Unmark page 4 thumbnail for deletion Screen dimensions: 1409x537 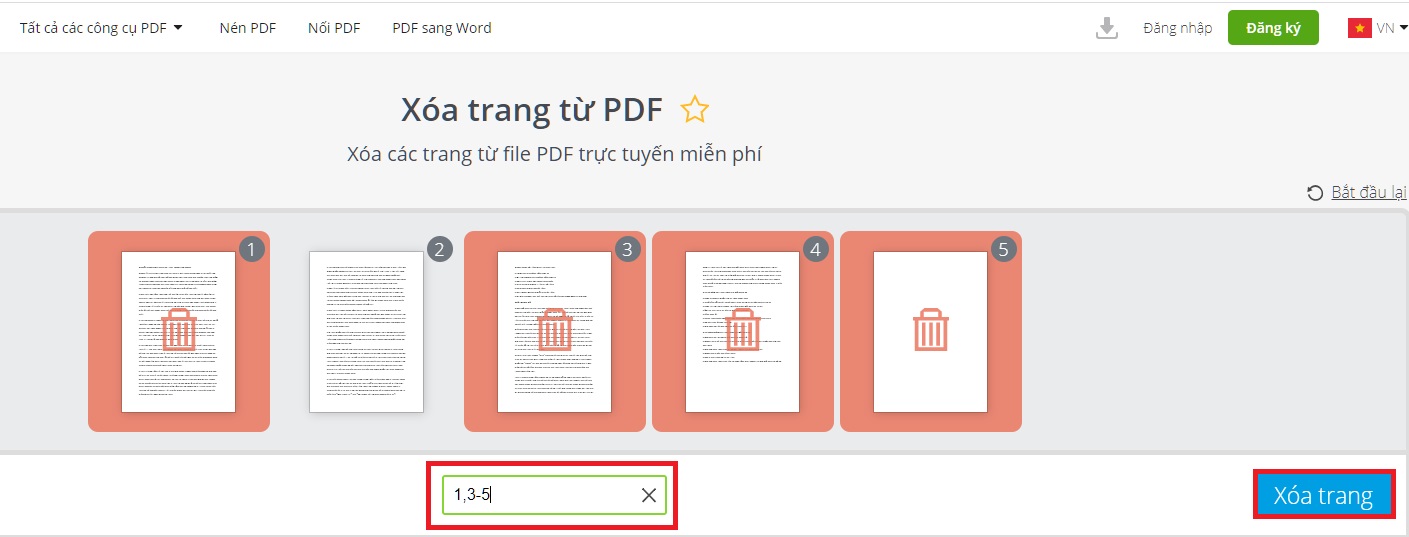[x=743, y=332]
